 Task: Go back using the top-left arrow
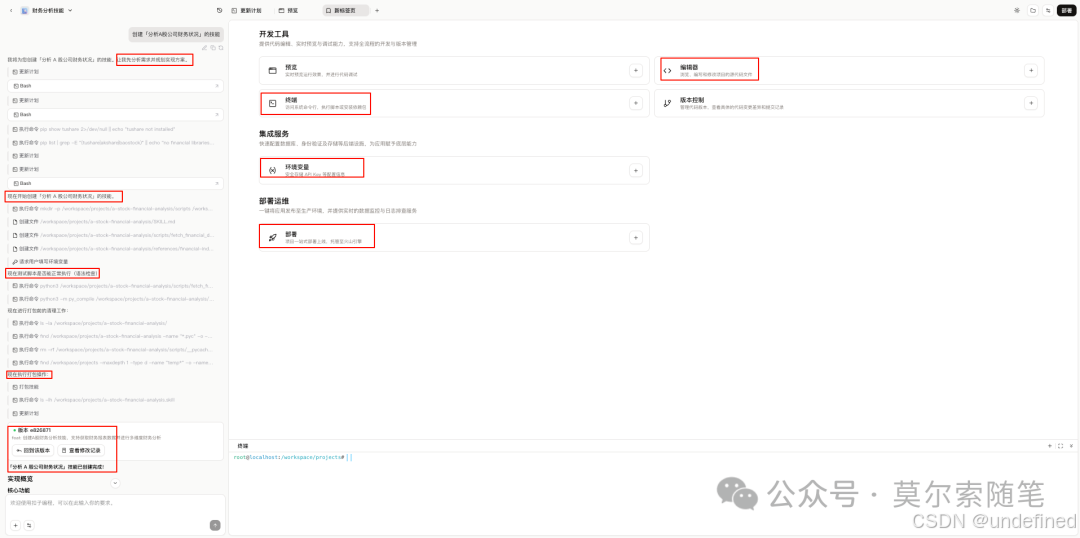pyautogui.click(x=11, y=10)
